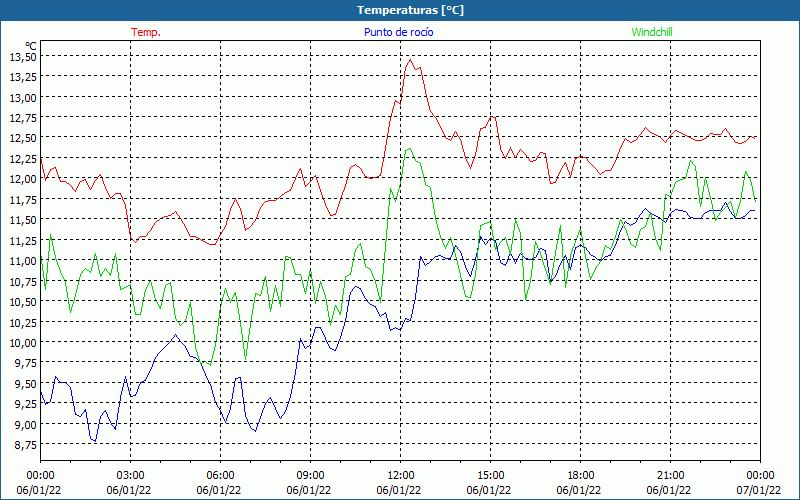Click the 10,50 y-axis value
Viewport: 800px width, 500px height.
[23, 301]
